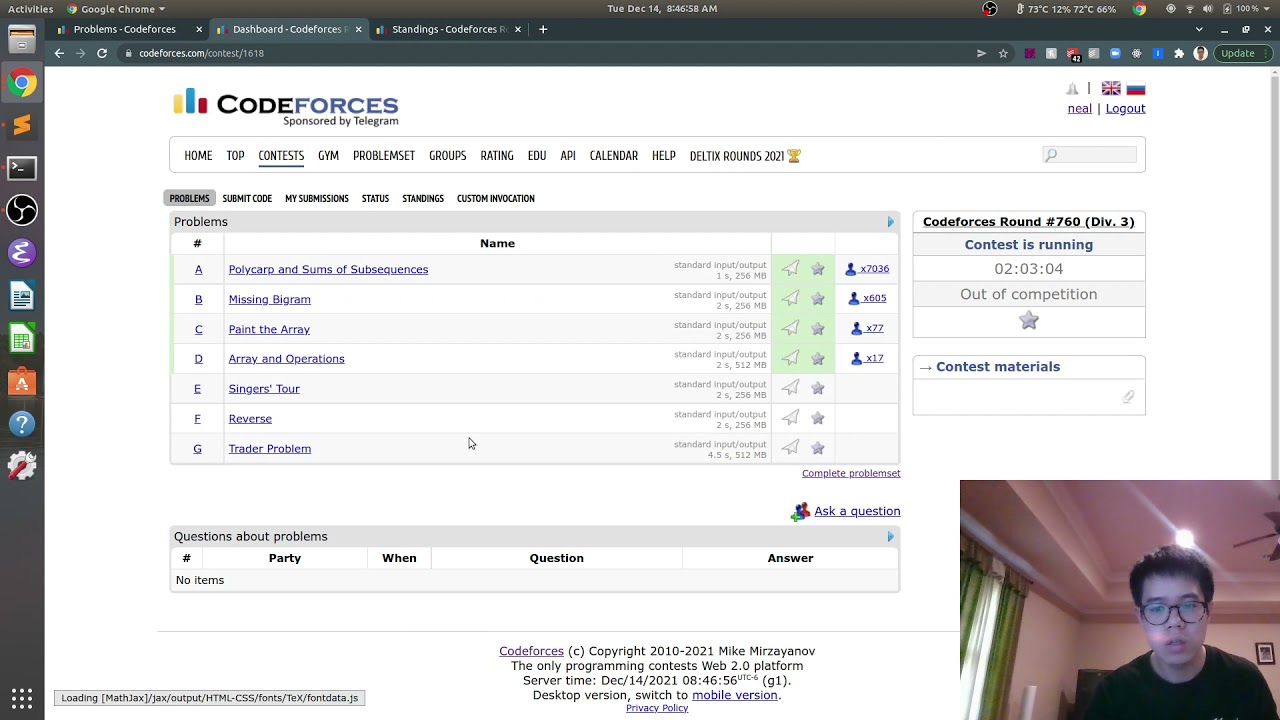Open Deltix Rounds 2021 menu item
The width and height of the screenshot is (1280, 720).
(x=745, y=156)
